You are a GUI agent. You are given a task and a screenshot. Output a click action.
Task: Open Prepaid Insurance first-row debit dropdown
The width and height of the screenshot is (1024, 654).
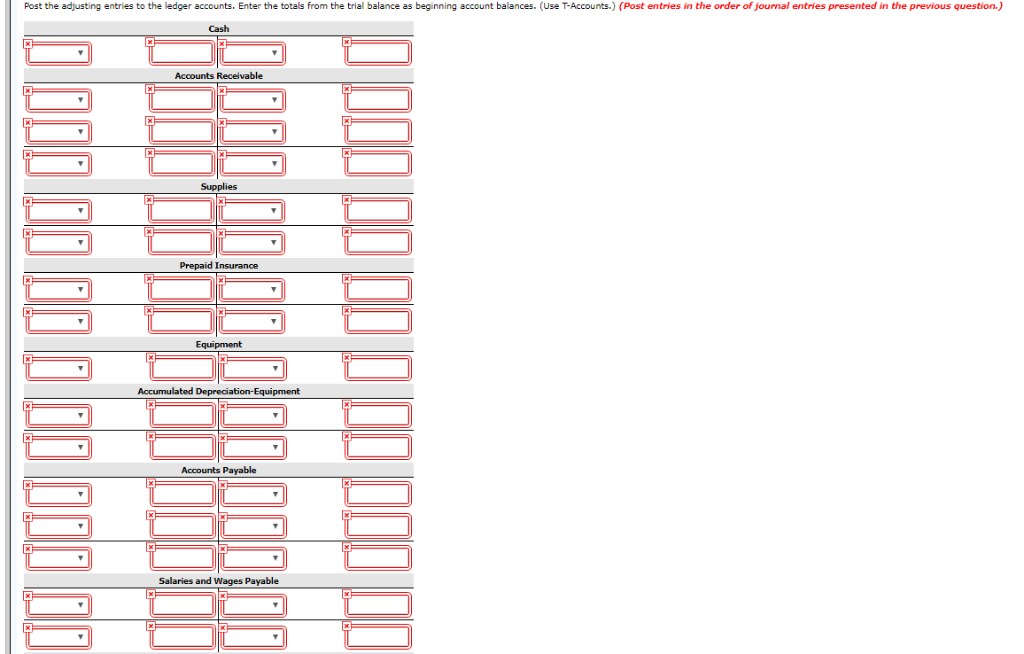pyautogui.click(x=59, y=289)
